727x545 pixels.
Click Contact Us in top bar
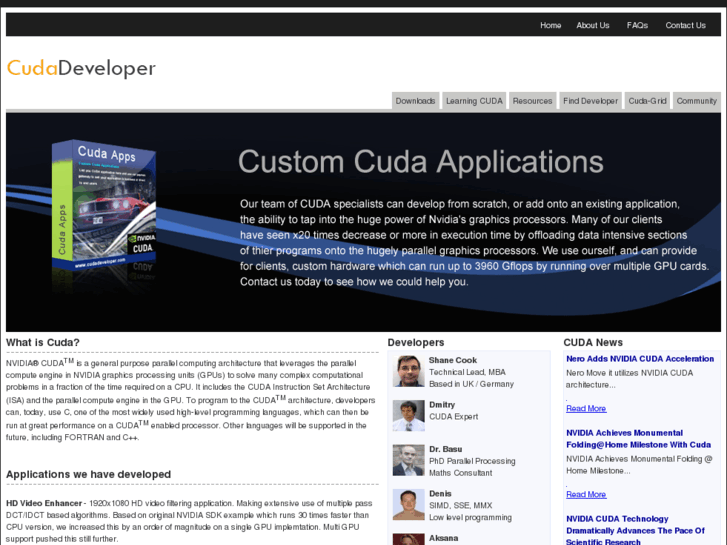pos(685,26)
